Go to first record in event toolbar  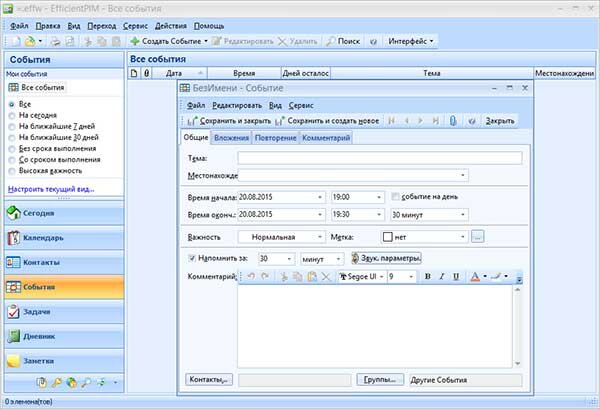(391, 121)
